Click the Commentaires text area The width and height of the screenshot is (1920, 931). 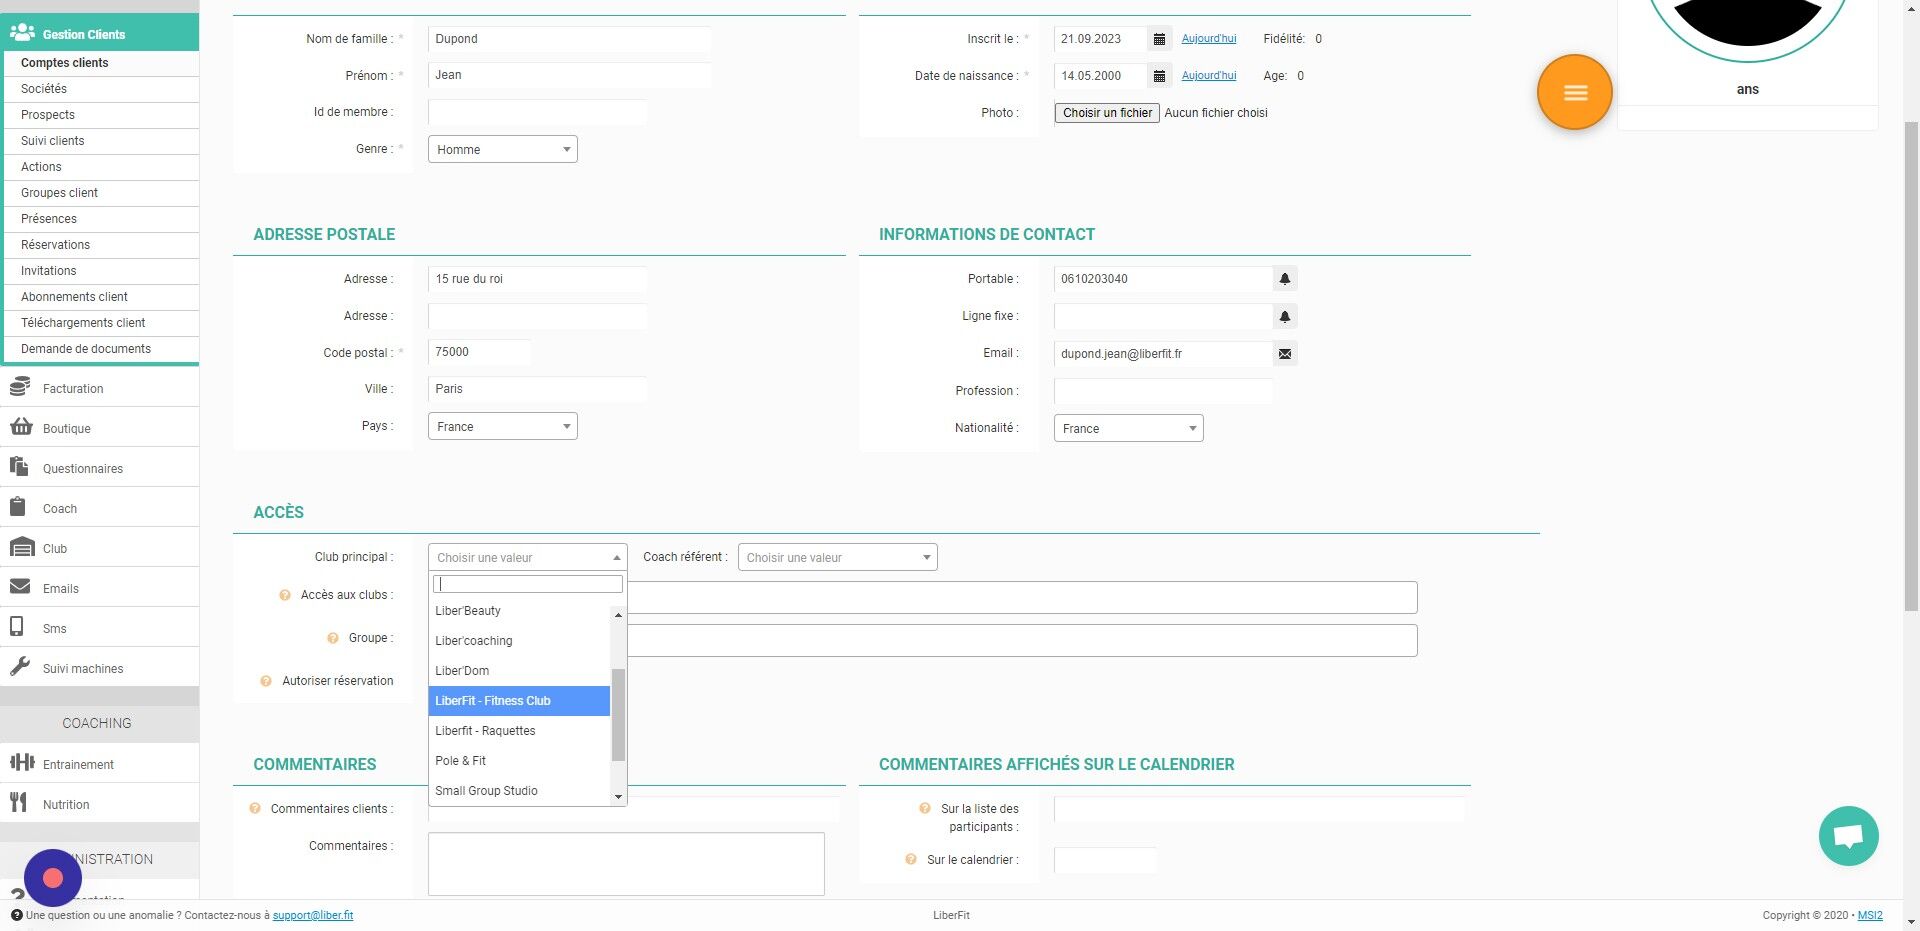(626, 864)
